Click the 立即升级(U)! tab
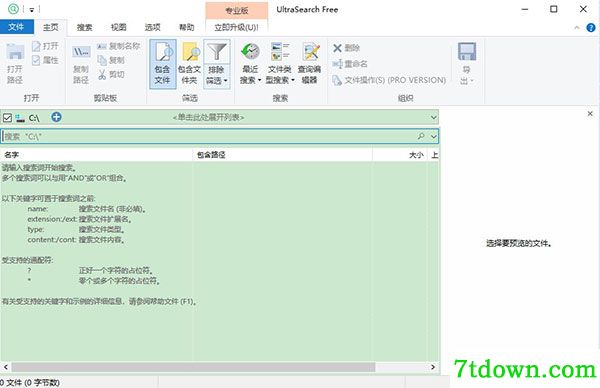The width and height of the screenshot is (600, 388). click(236, 27)
